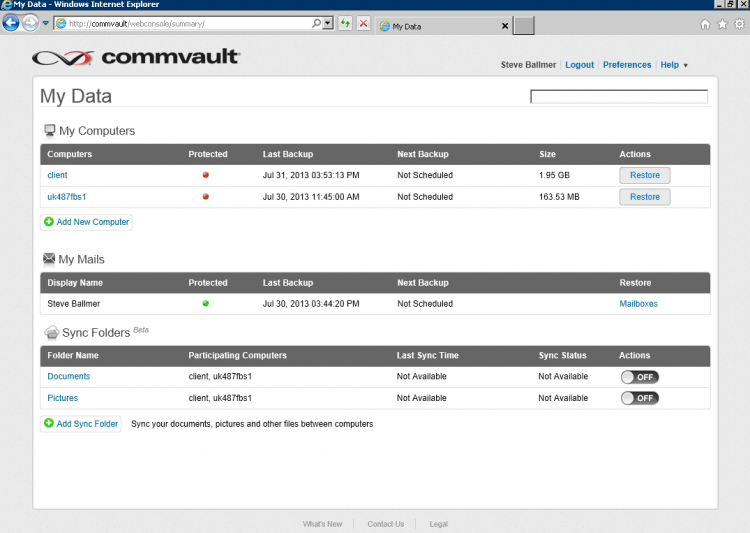Open the client computer link
The width and height of the screenshot is (750, 533).
click(x=57, y=175)
